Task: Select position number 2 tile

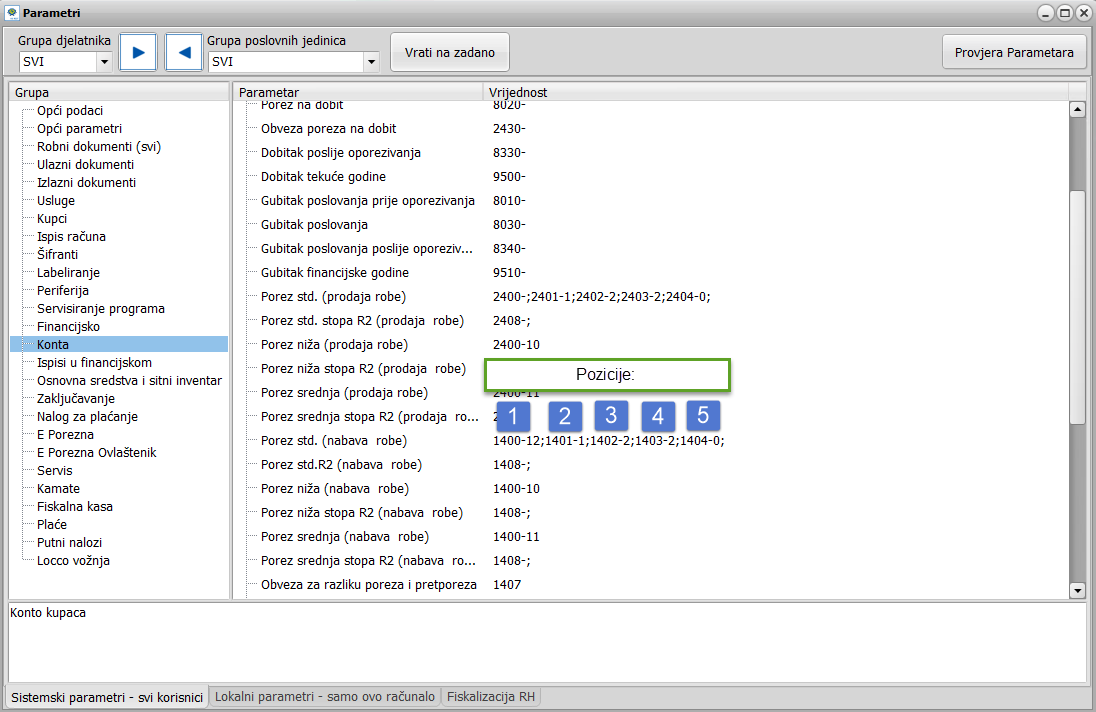Action: [x=565, y=416]
